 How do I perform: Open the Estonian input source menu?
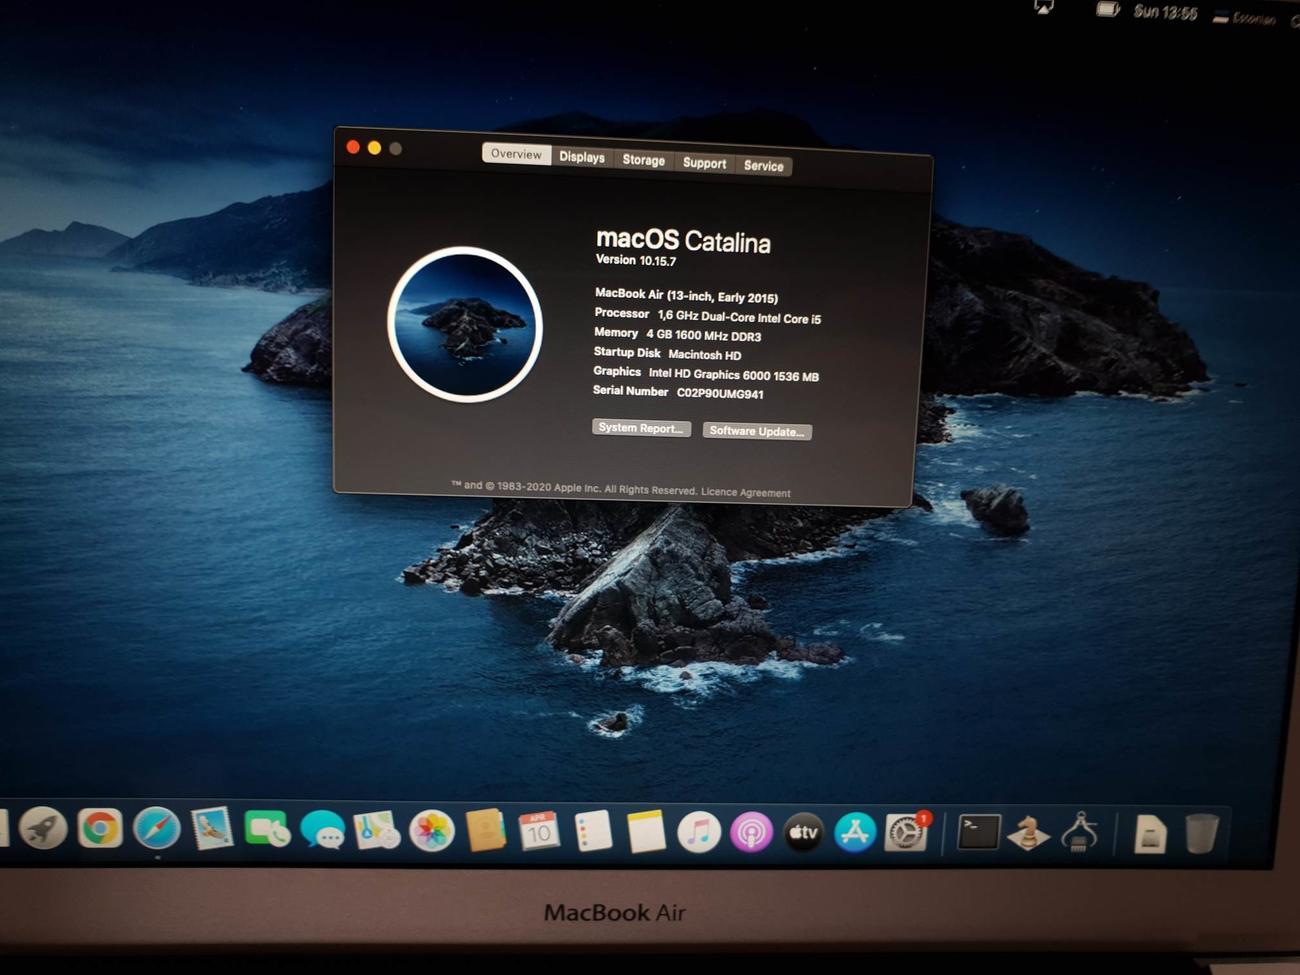[1245, 17]
